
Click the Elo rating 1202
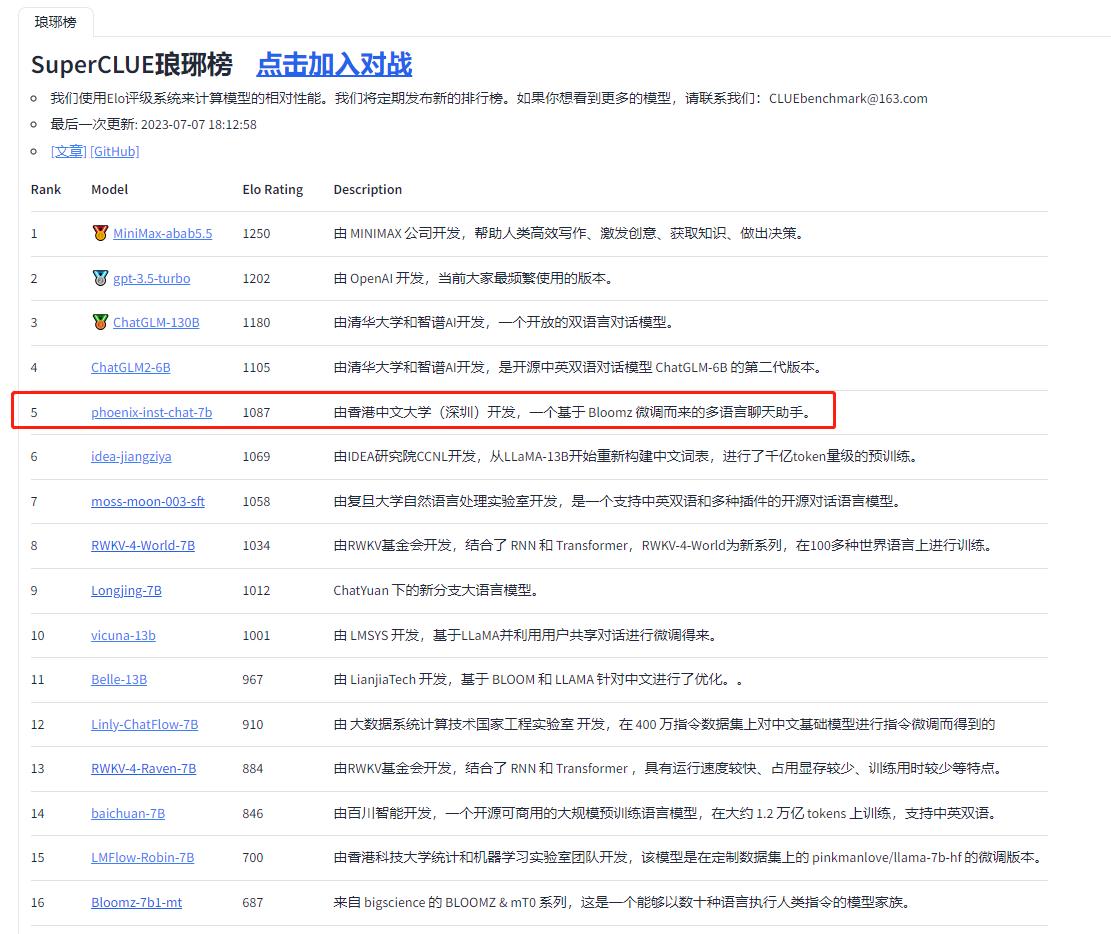pyautogui.click(x=256, y=278)
